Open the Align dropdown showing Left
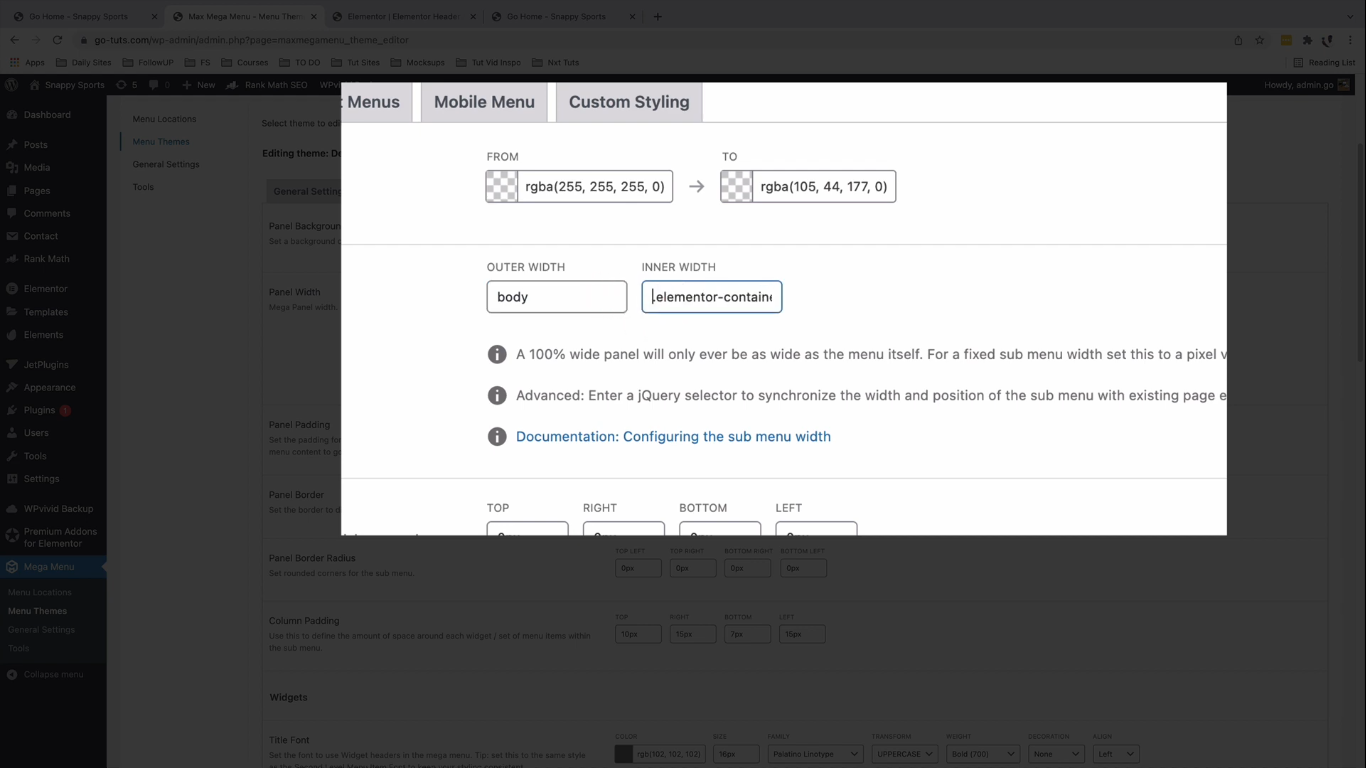This screenshot has width=1366, height=768. (x=1115, y=754)
